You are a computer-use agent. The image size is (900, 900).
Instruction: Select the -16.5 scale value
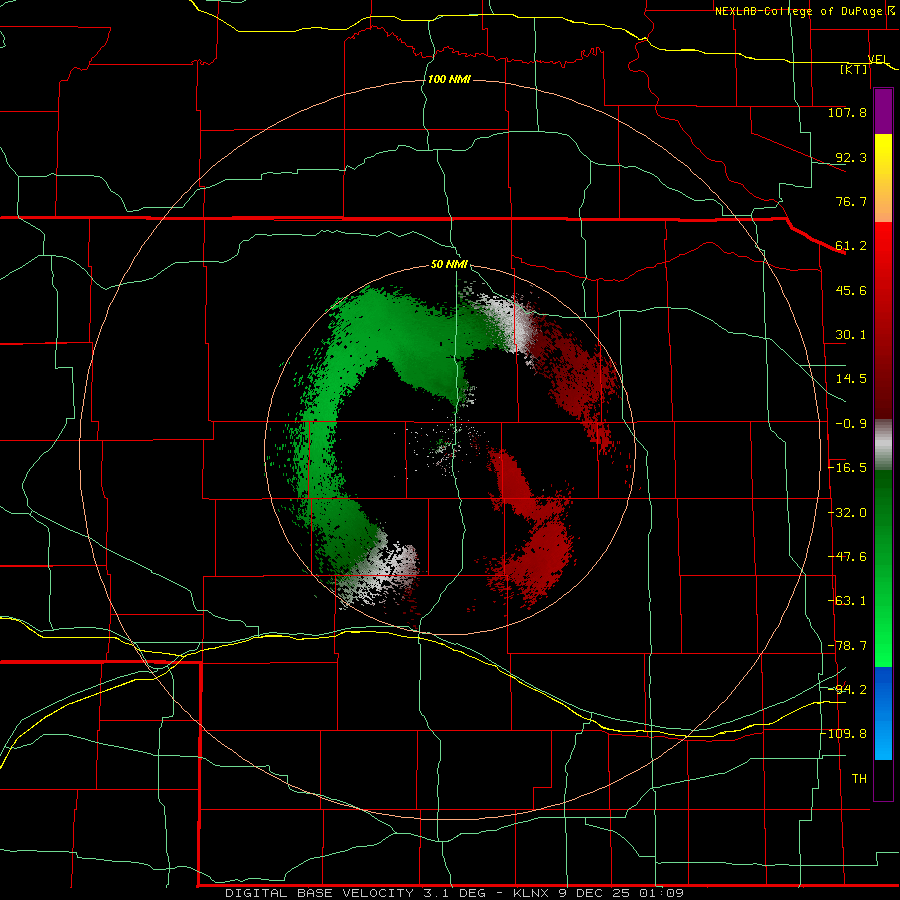(x=847, y=468)
